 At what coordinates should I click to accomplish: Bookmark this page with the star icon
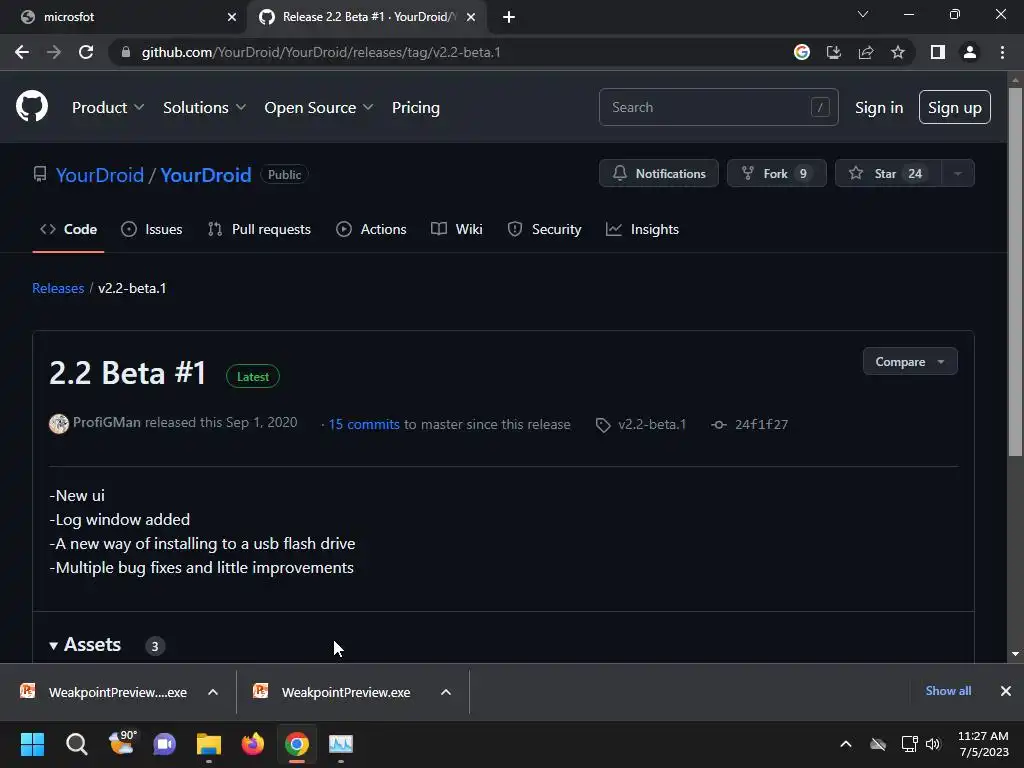pyautogui.click(x=898, y=52)
